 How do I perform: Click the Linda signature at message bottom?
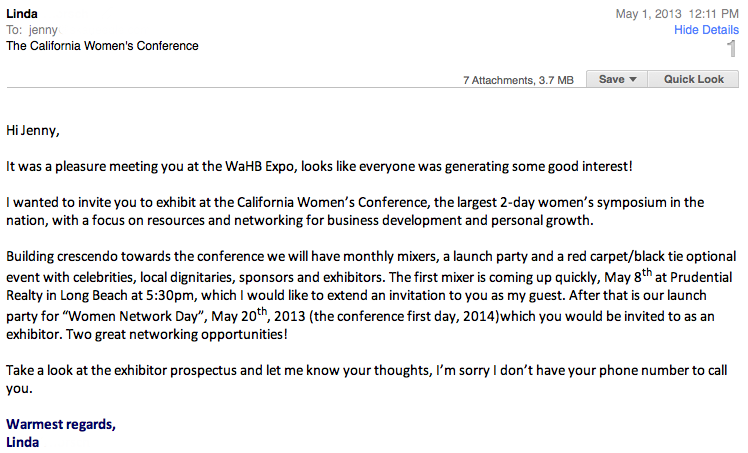(x=22, y=441)
